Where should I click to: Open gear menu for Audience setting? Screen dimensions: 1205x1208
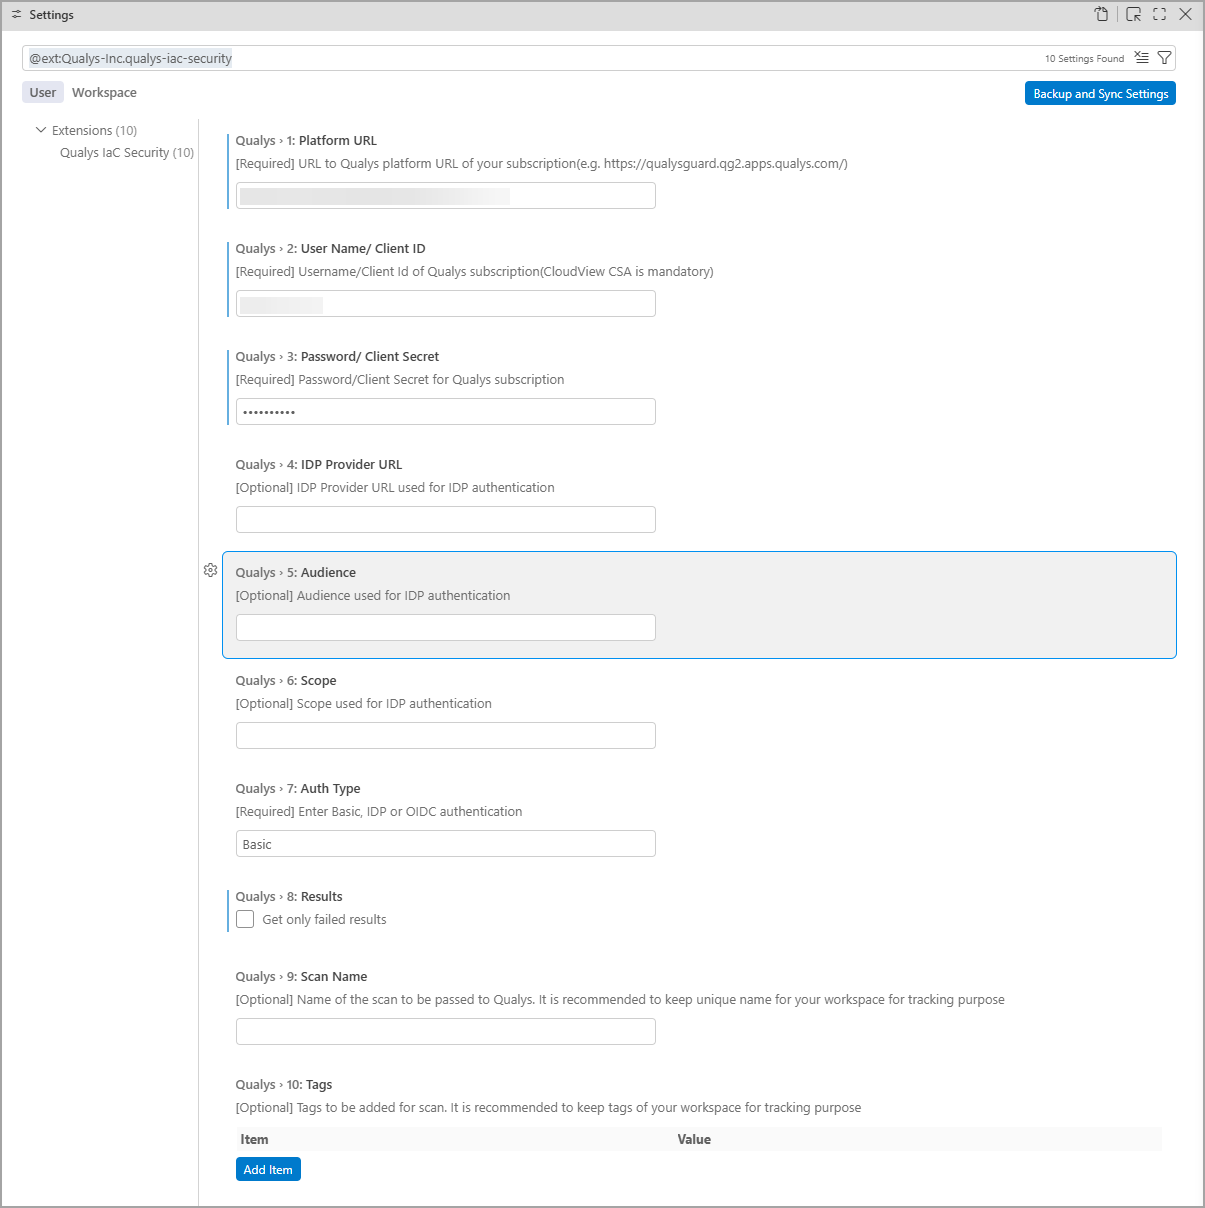[210, 570]
